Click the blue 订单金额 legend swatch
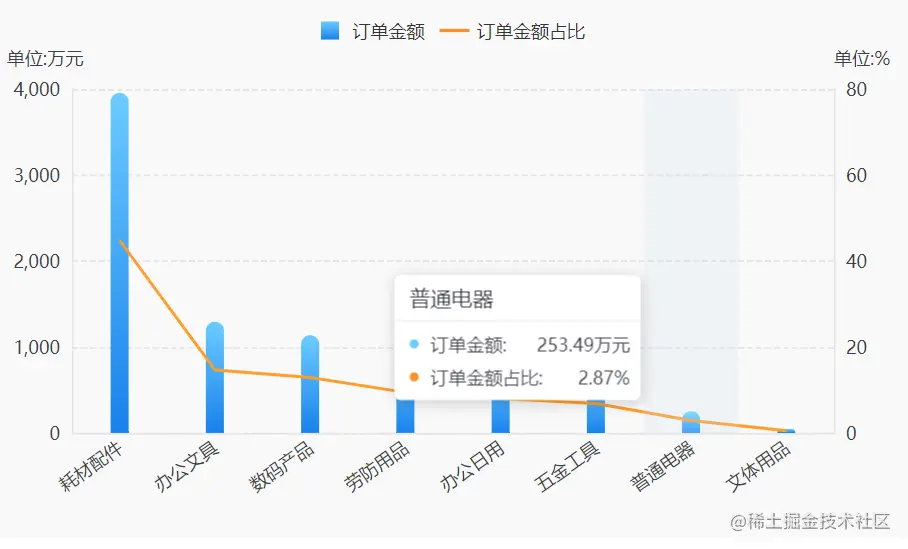908x549 pixels. (330, 31)
